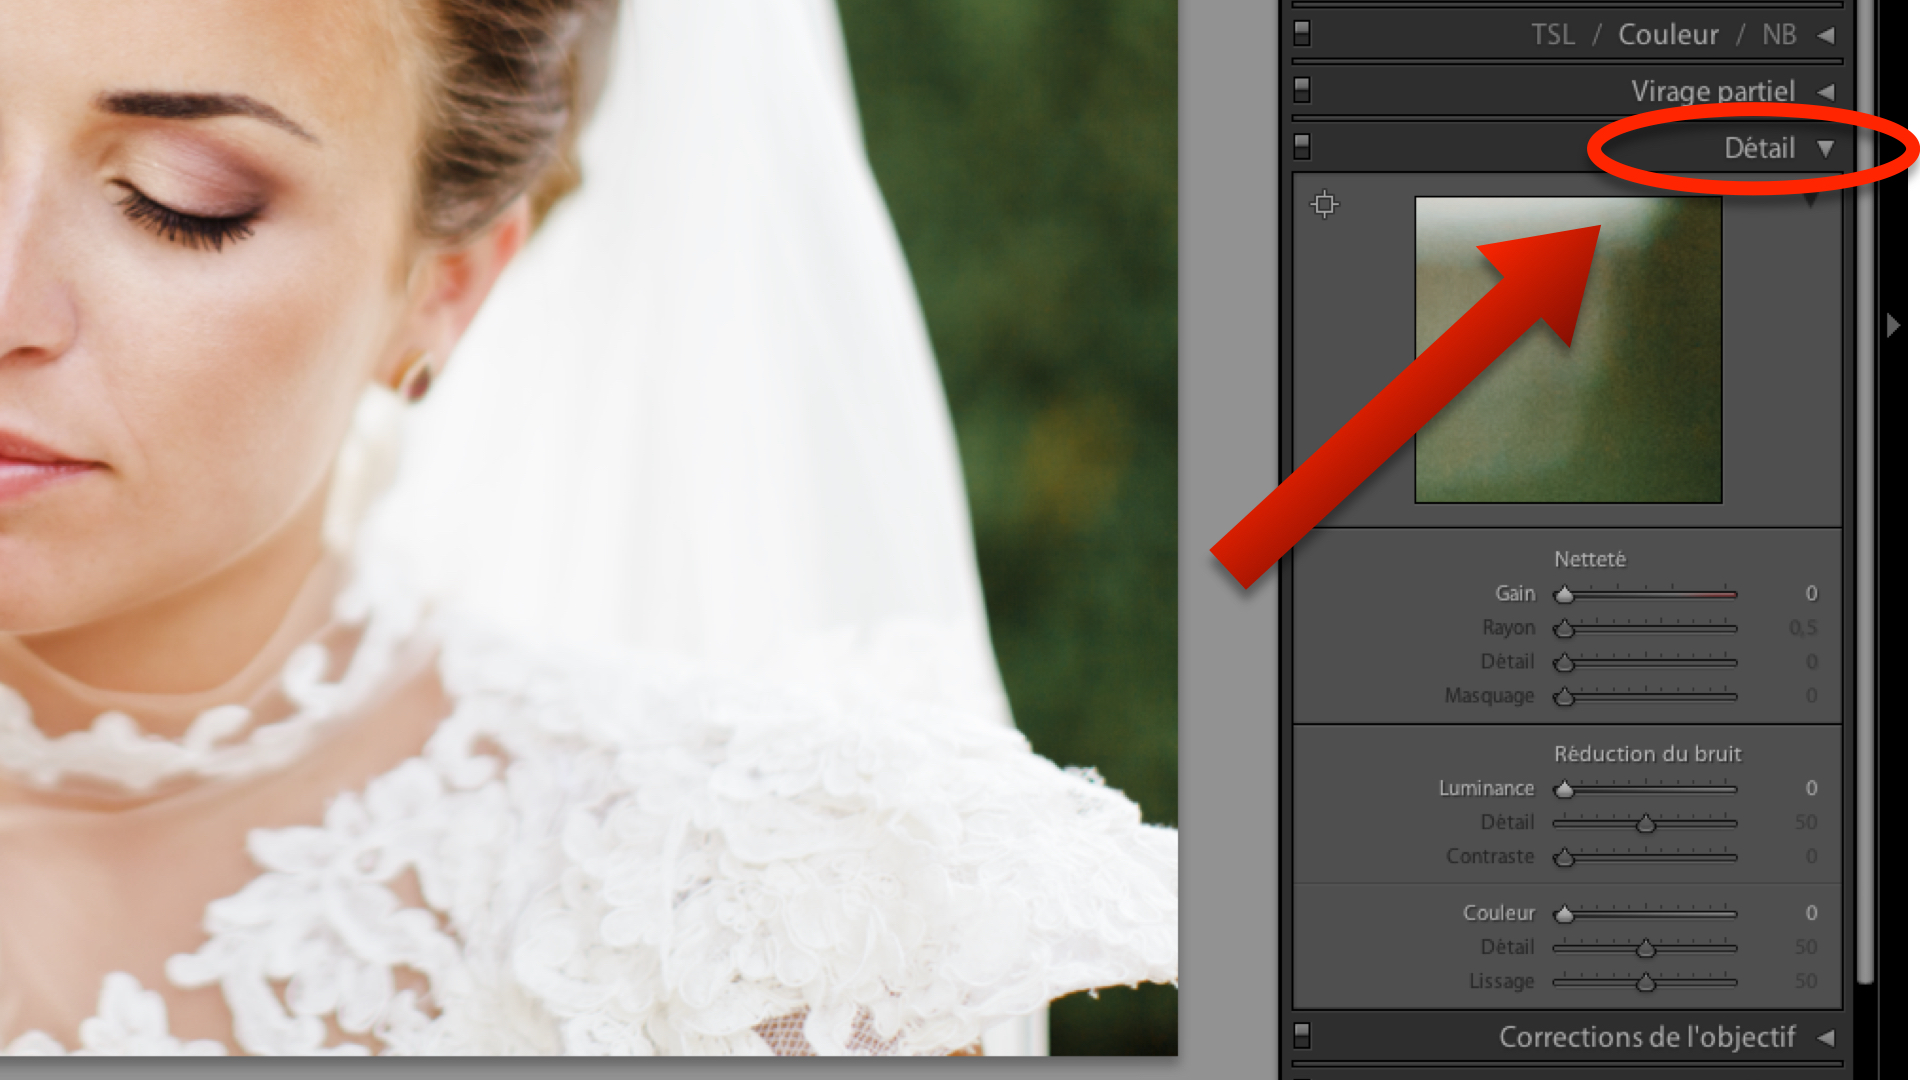Expand Corrections de l'objectif panel
Screen dimensions: 1920x1080
tap(1826, 1038)
